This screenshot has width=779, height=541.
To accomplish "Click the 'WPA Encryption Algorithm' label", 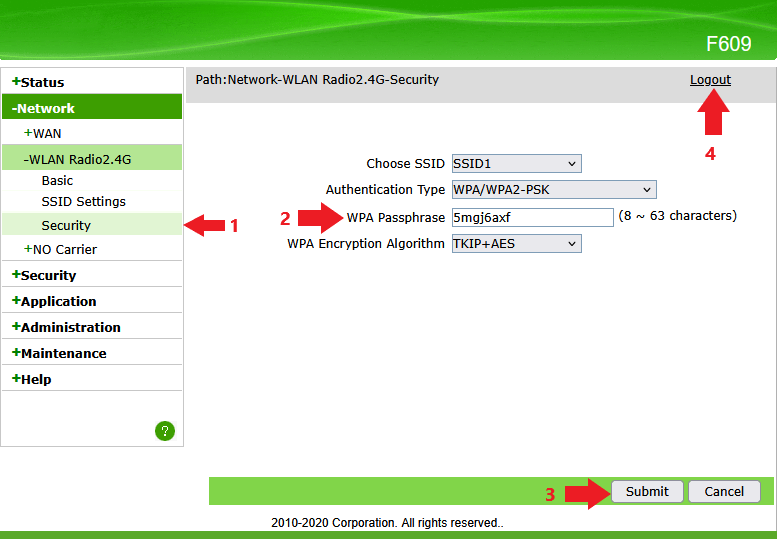I will (366, 243).
